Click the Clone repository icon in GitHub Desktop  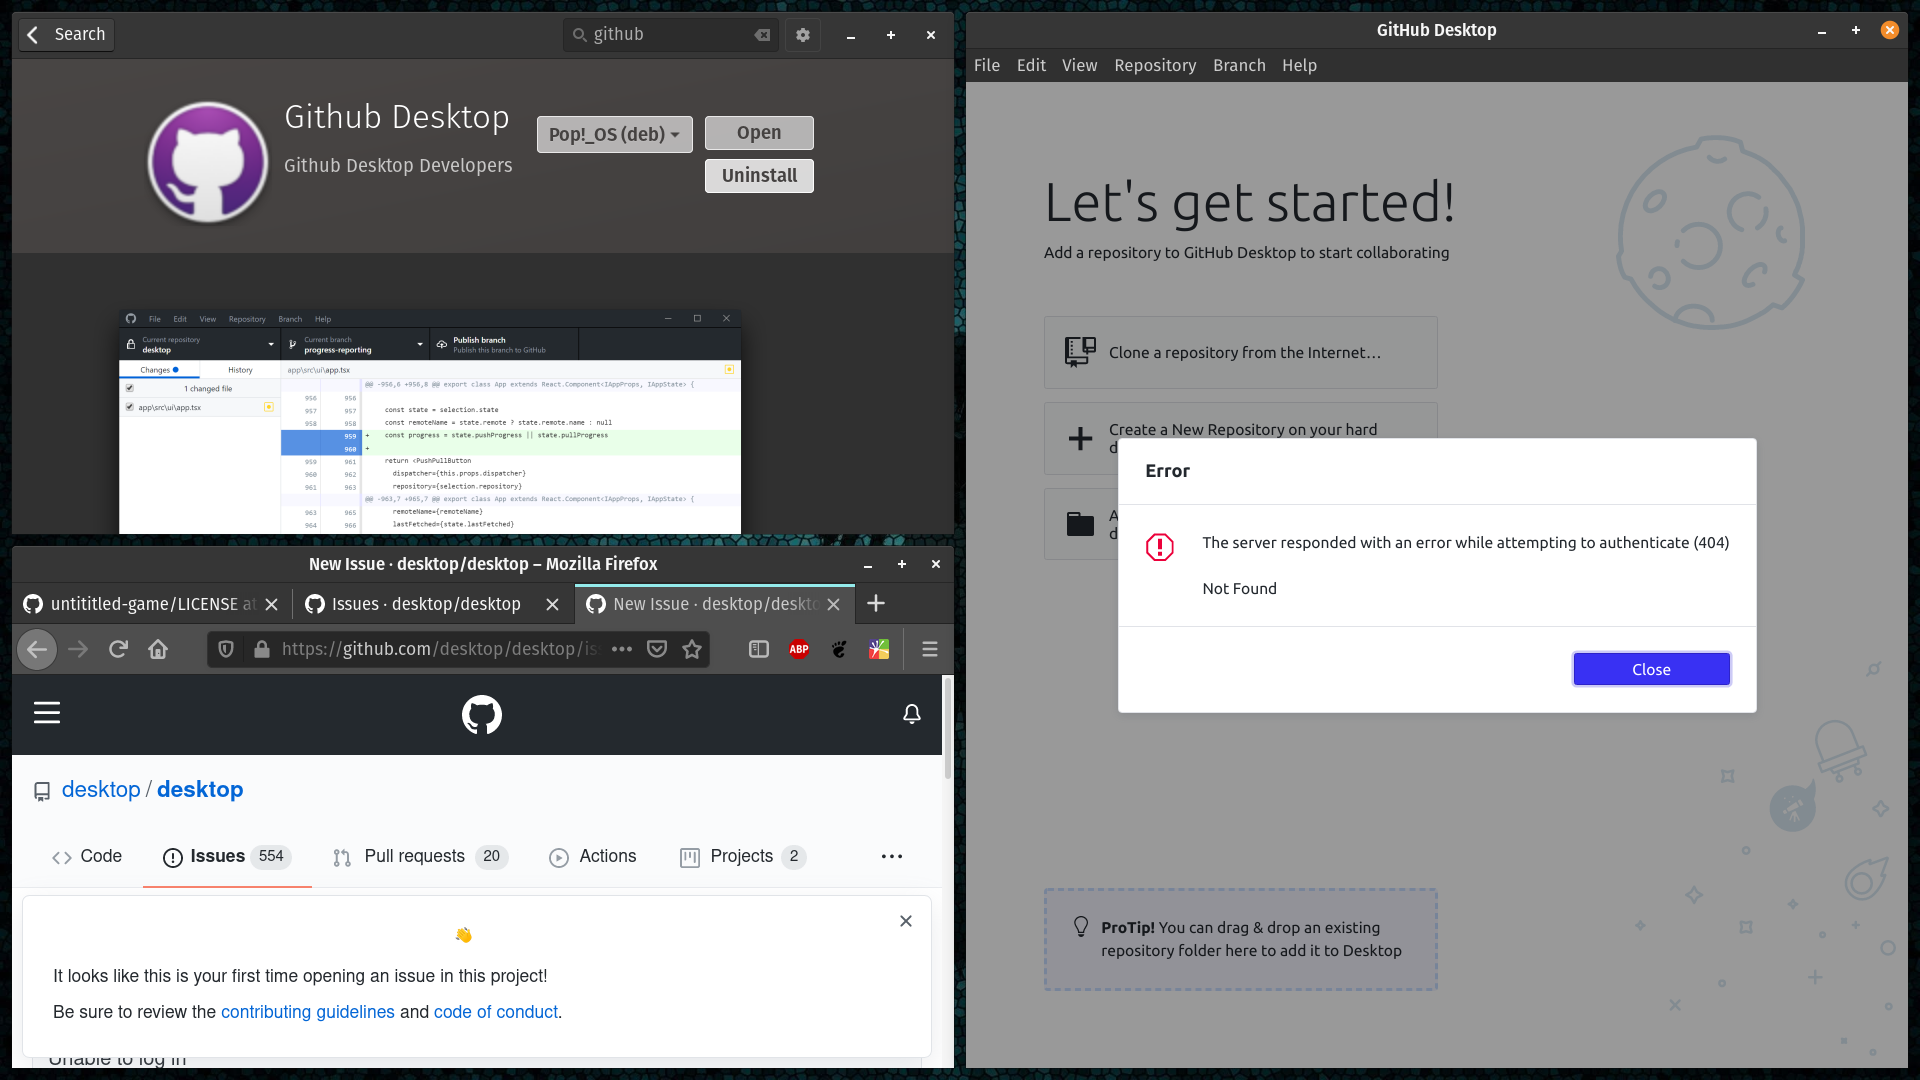[1080, 352]
